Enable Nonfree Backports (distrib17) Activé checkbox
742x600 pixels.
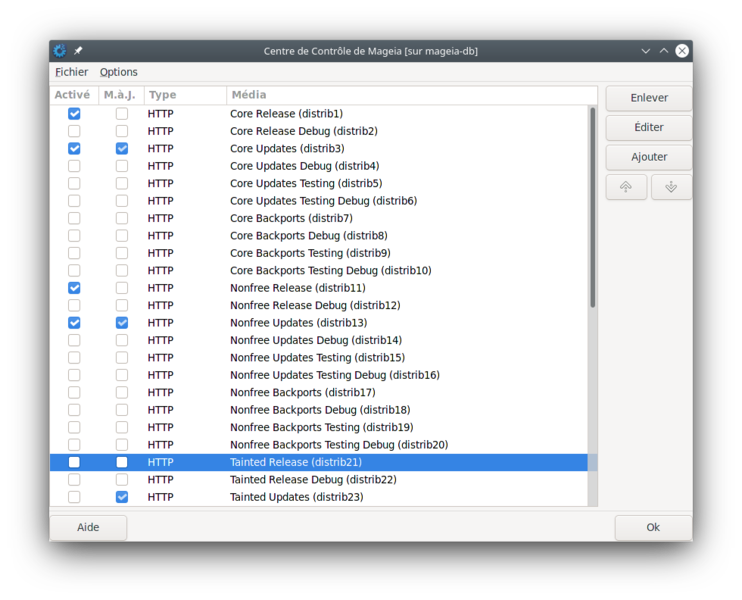tap(74, 392)
